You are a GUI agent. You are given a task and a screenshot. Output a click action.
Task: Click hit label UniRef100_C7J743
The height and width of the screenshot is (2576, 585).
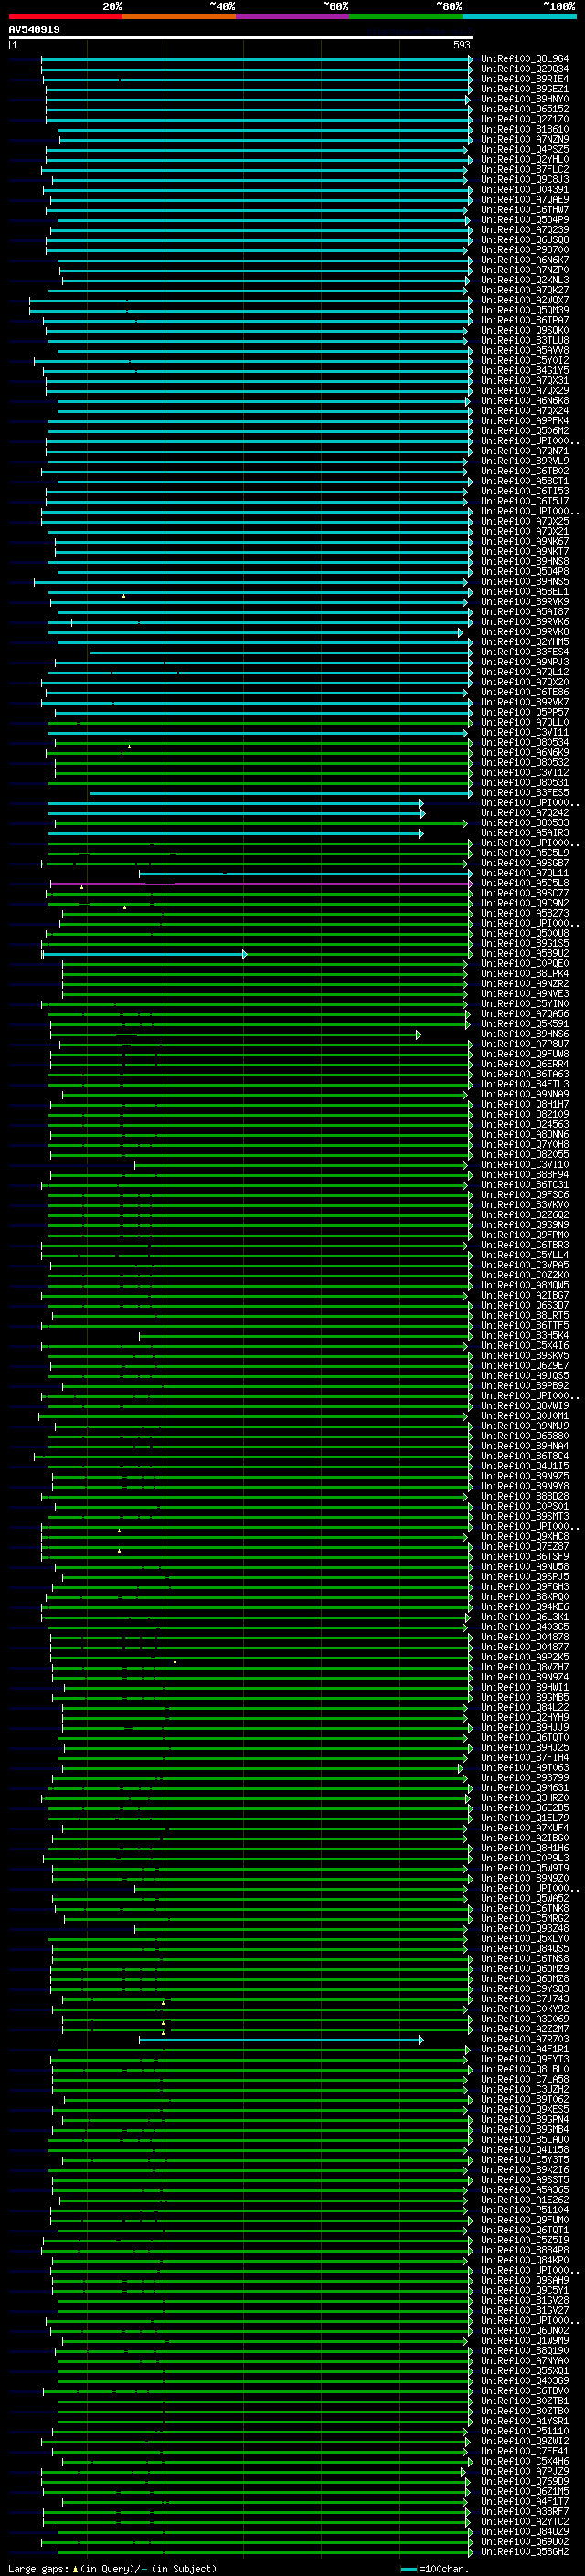coord(525,1999)
